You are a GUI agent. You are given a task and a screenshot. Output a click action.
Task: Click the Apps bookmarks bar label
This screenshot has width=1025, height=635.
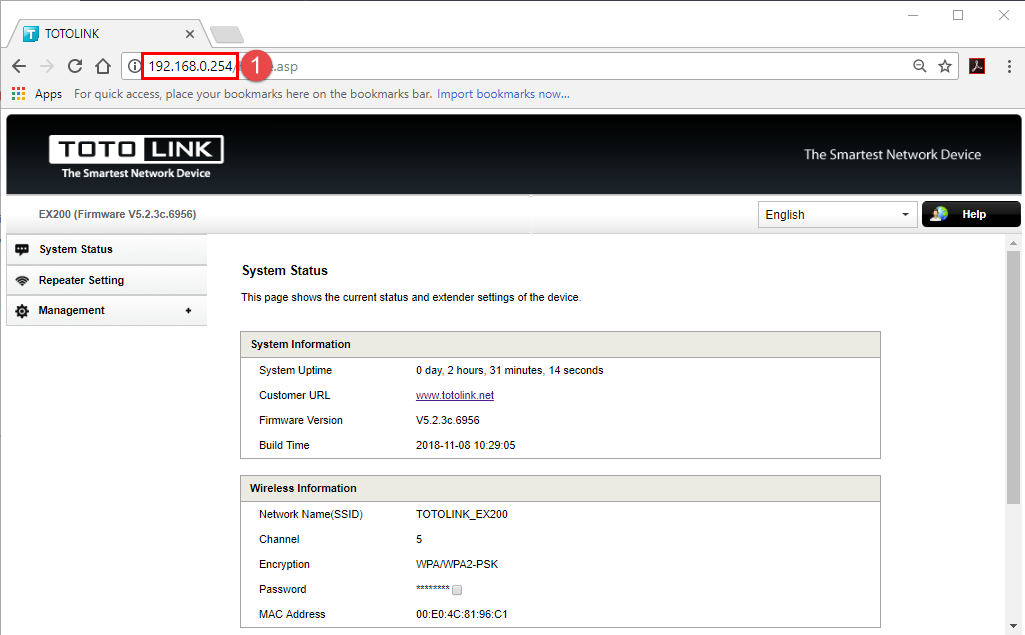tap(48, 94)
